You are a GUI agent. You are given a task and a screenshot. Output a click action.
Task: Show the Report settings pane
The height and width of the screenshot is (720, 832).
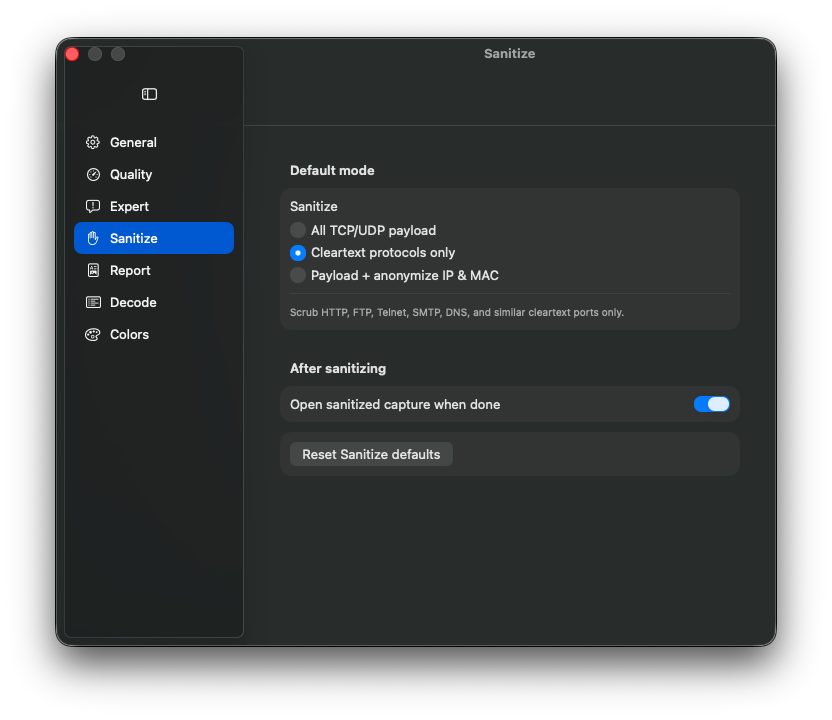pyautogui.click(x=154, y=271)
